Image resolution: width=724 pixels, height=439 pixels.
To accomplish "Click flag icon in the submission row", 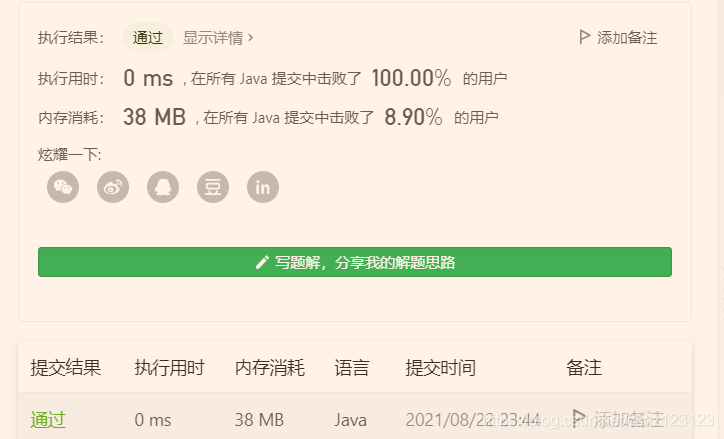I will point(579,417).
